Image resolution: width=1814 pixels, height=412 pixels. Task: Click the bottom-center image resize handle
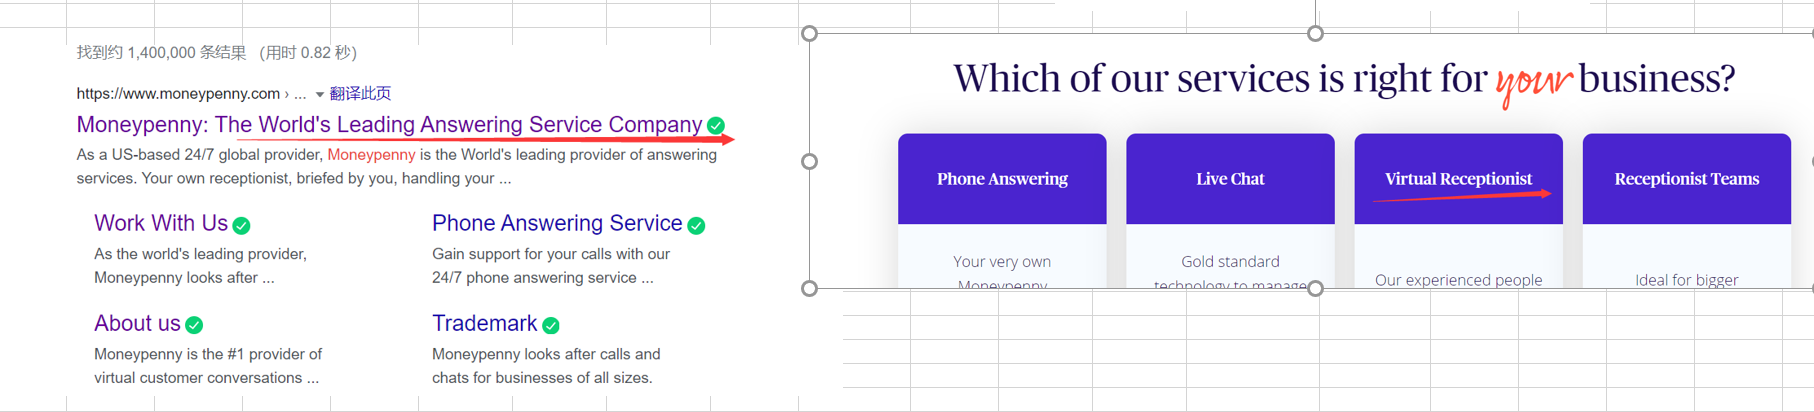(x=1316, y=289)
